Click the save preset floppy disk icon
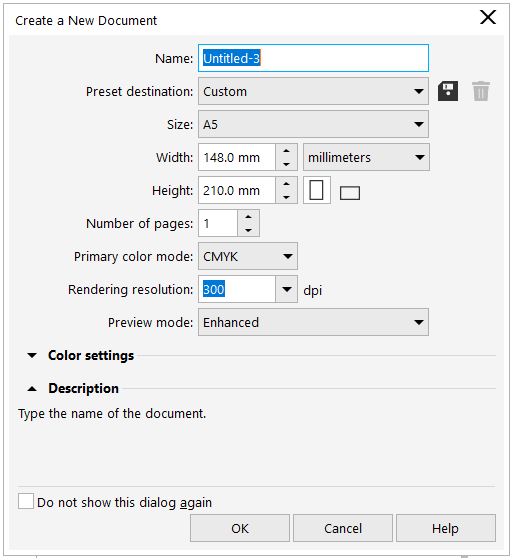The image size is (514, 558). click(x=448, y=91)
